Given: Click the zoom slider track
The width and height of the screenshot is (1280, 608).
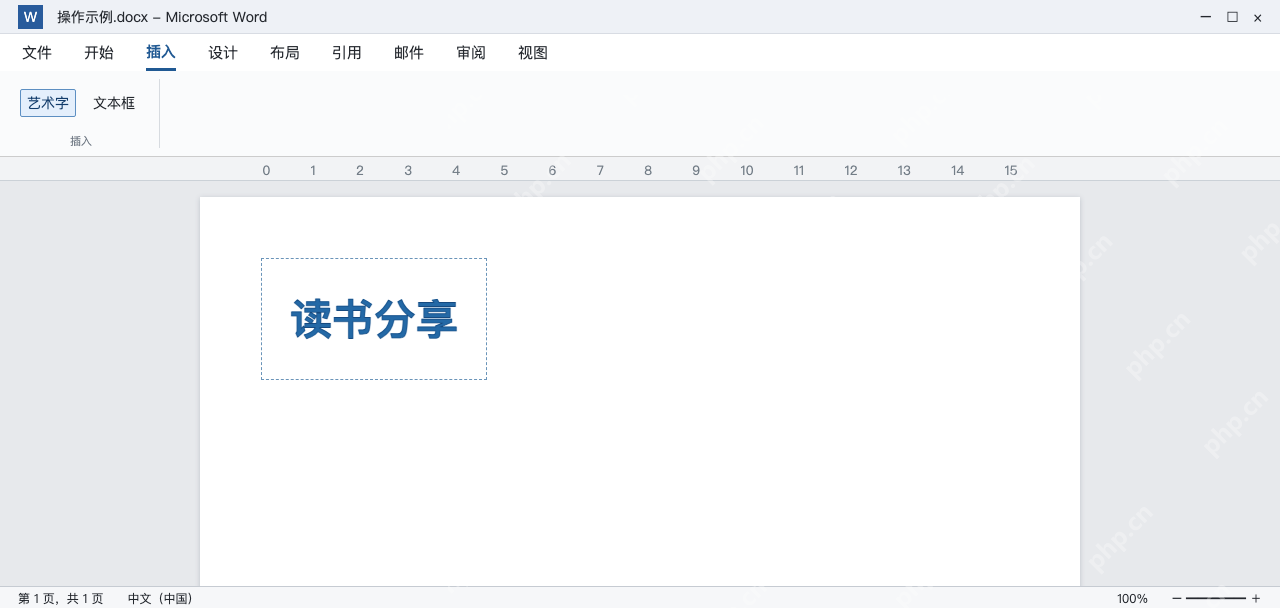Looking at the screenshot, I should tap(1216, 598).
